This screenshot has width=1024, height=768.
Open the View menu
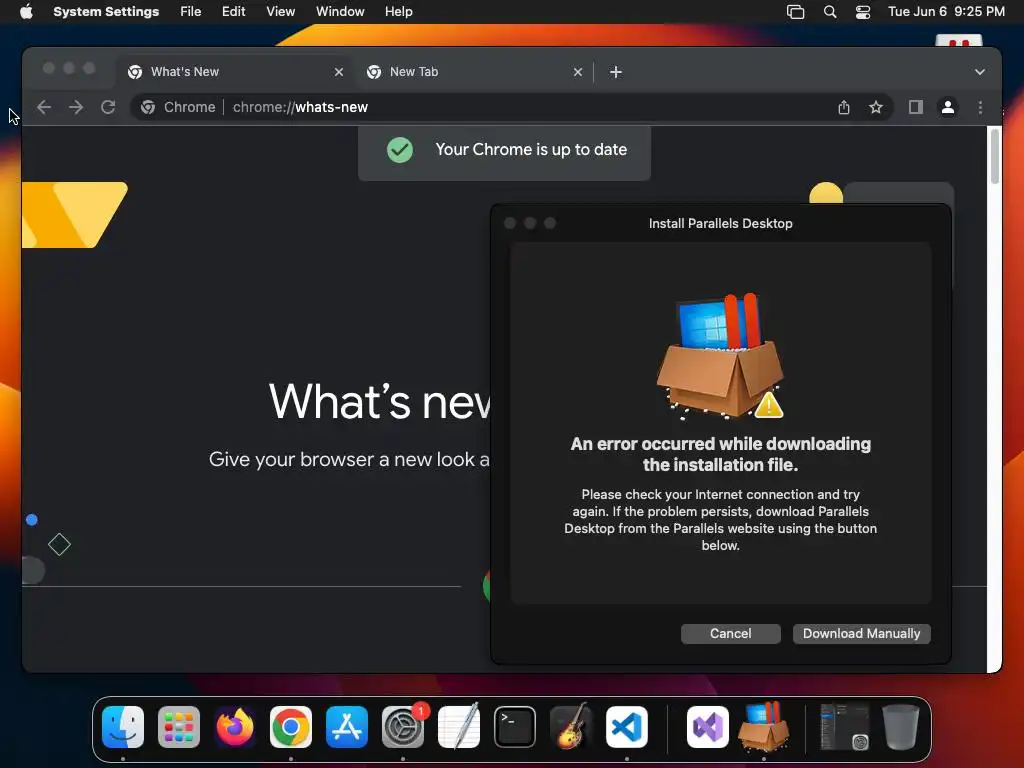(x=280, y=12)
